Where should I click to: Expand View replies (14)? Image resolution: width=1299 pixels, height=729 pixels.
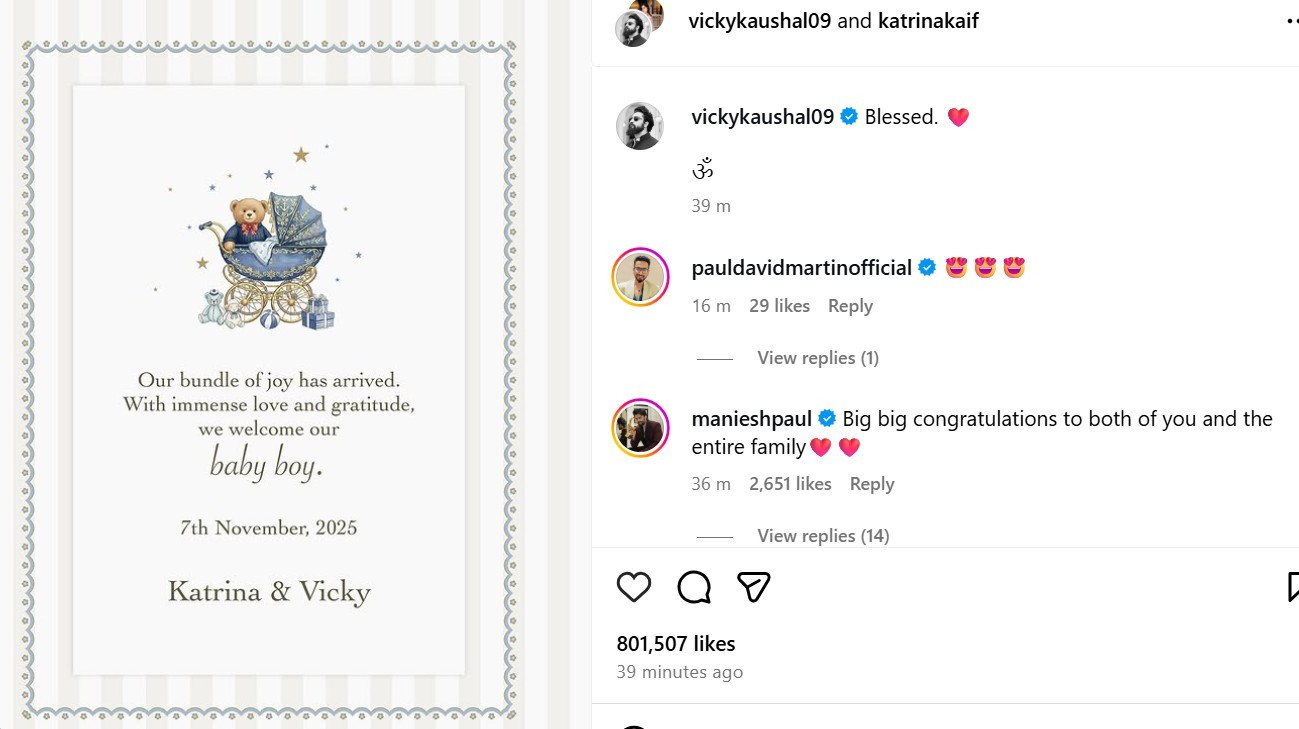822,536
